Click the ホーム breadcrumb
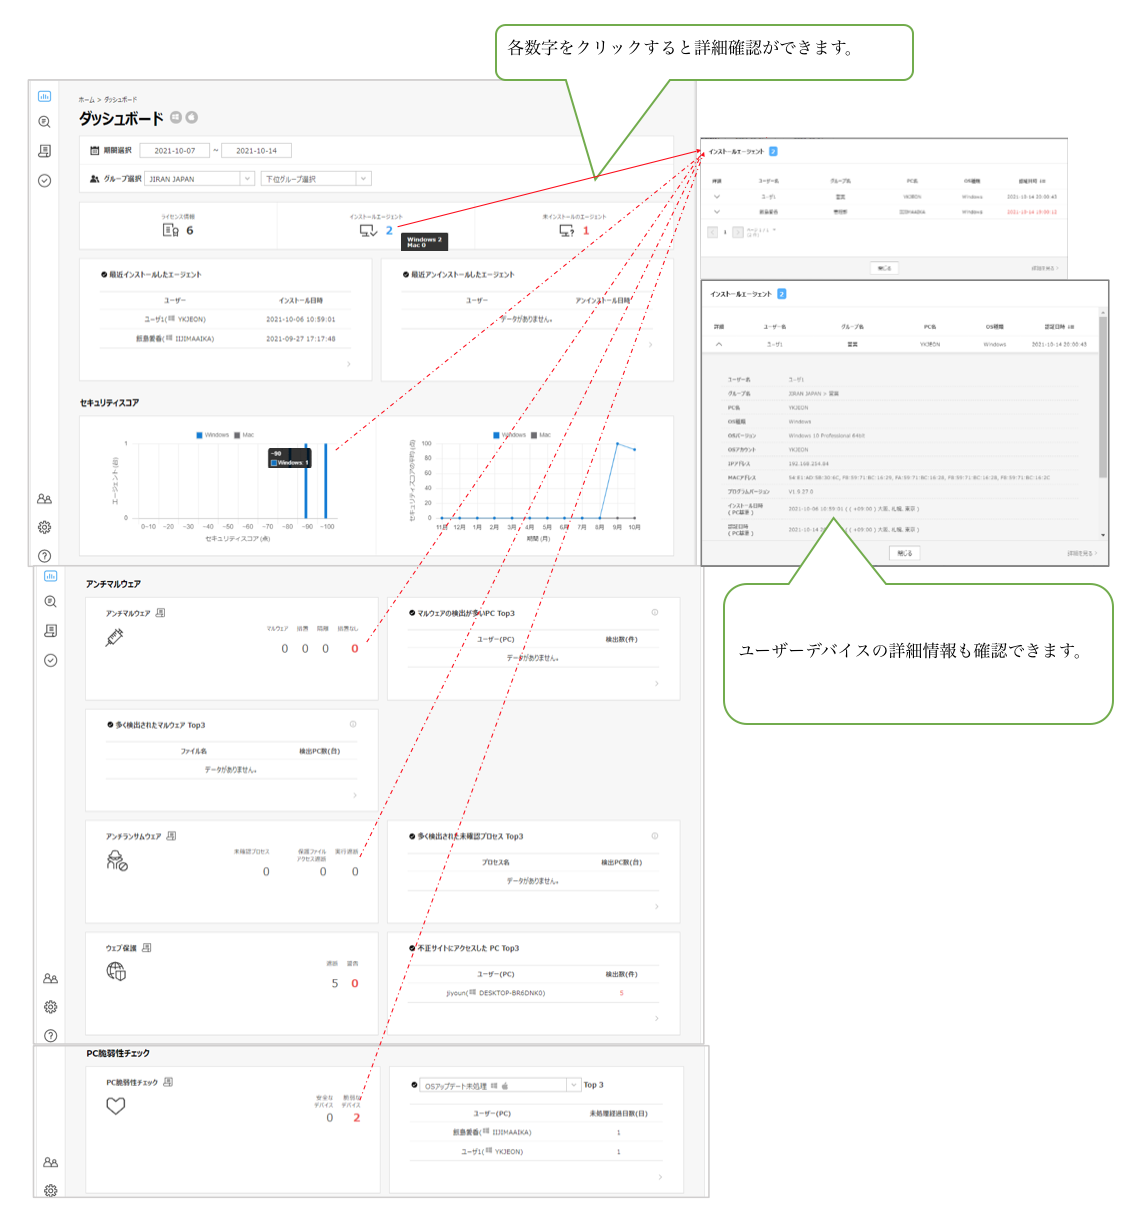1134x1210 pixels. [86, 100]
